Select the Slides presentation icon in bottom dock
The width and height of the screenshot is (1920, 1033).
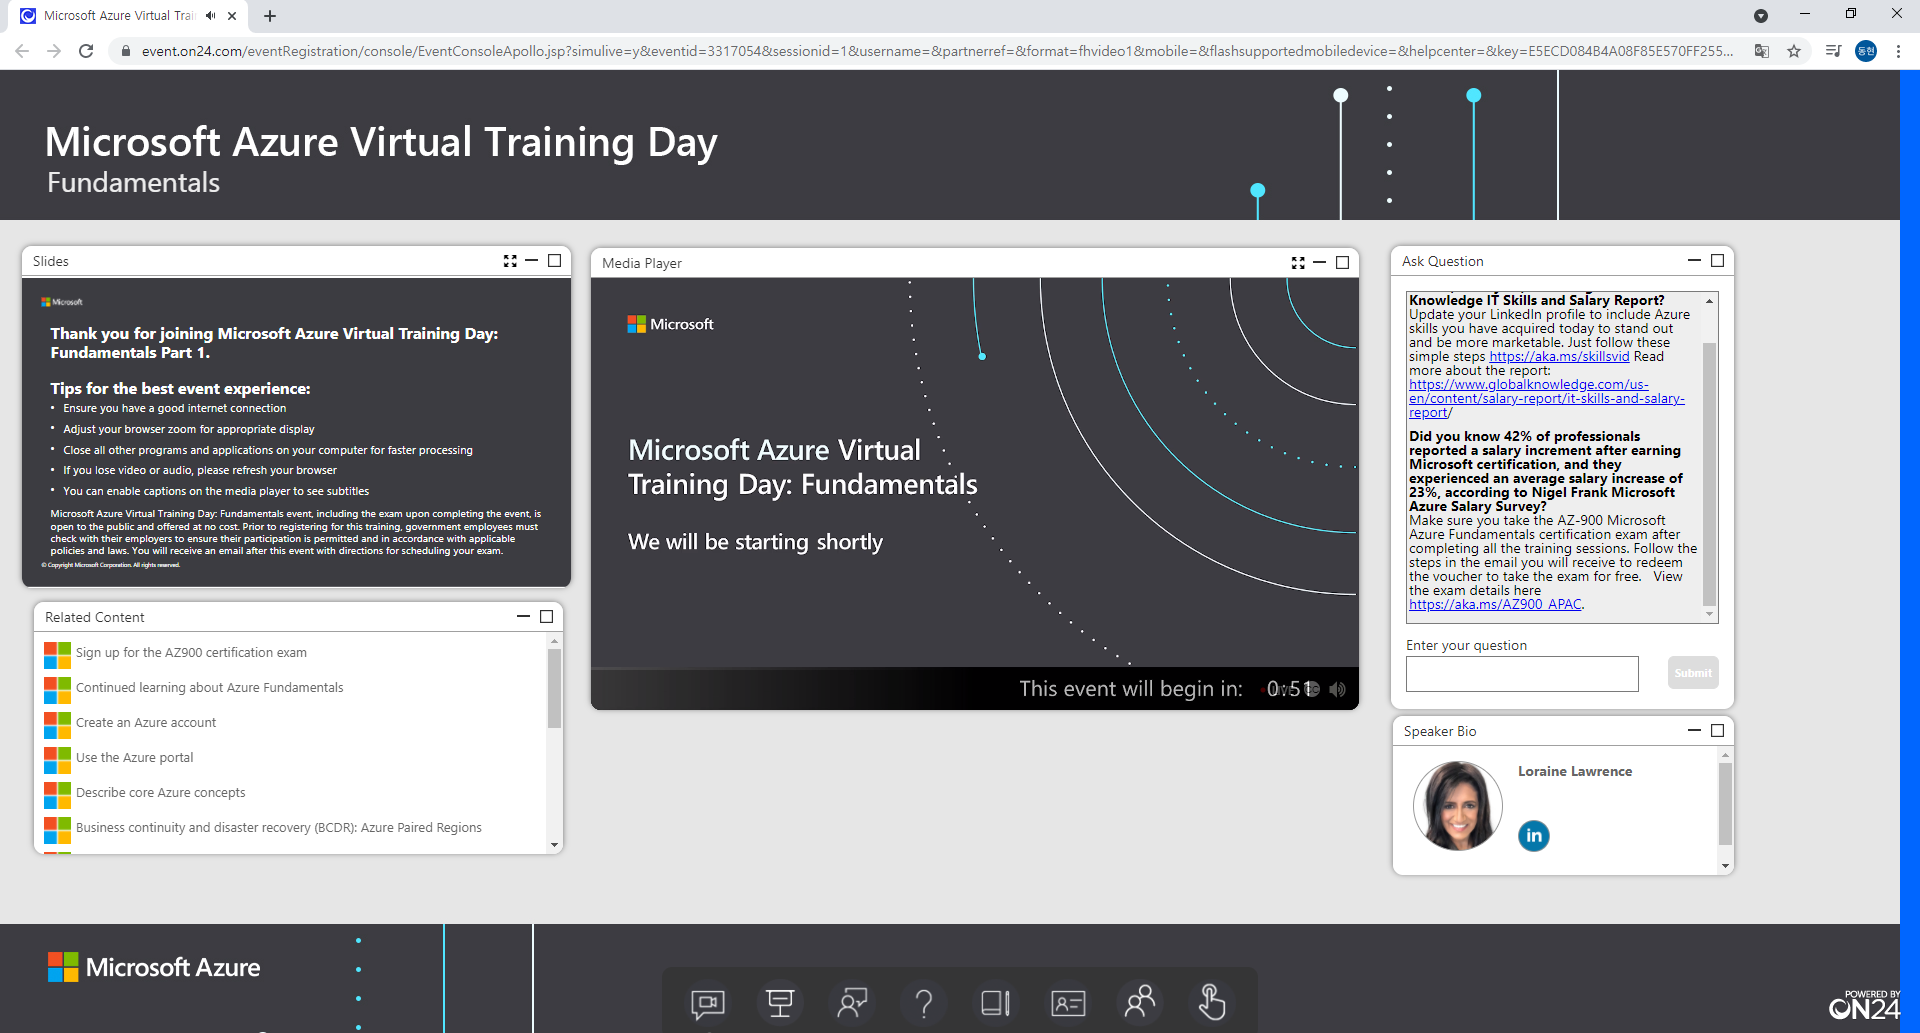[x=780, y=1003]
